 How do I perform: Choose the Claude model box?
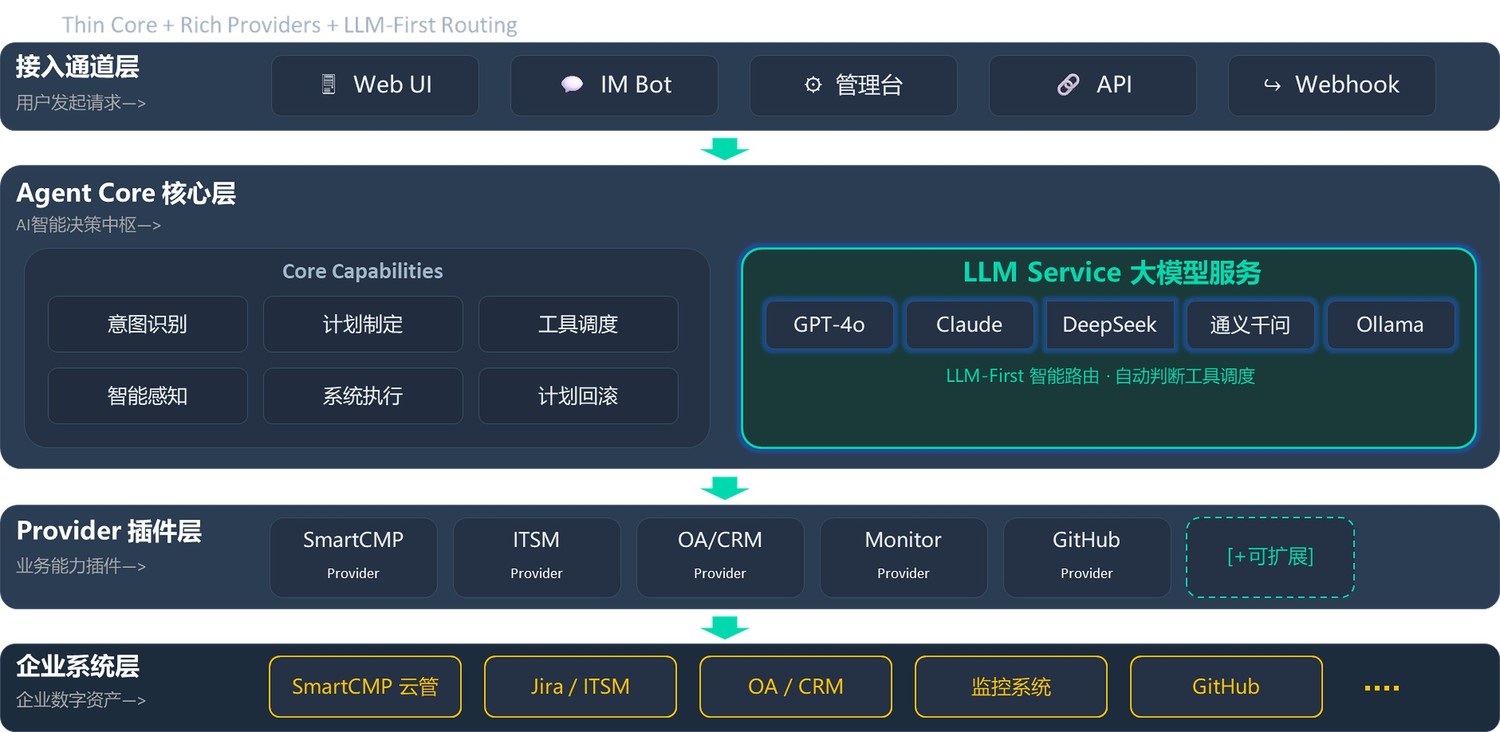click(969, 325)
